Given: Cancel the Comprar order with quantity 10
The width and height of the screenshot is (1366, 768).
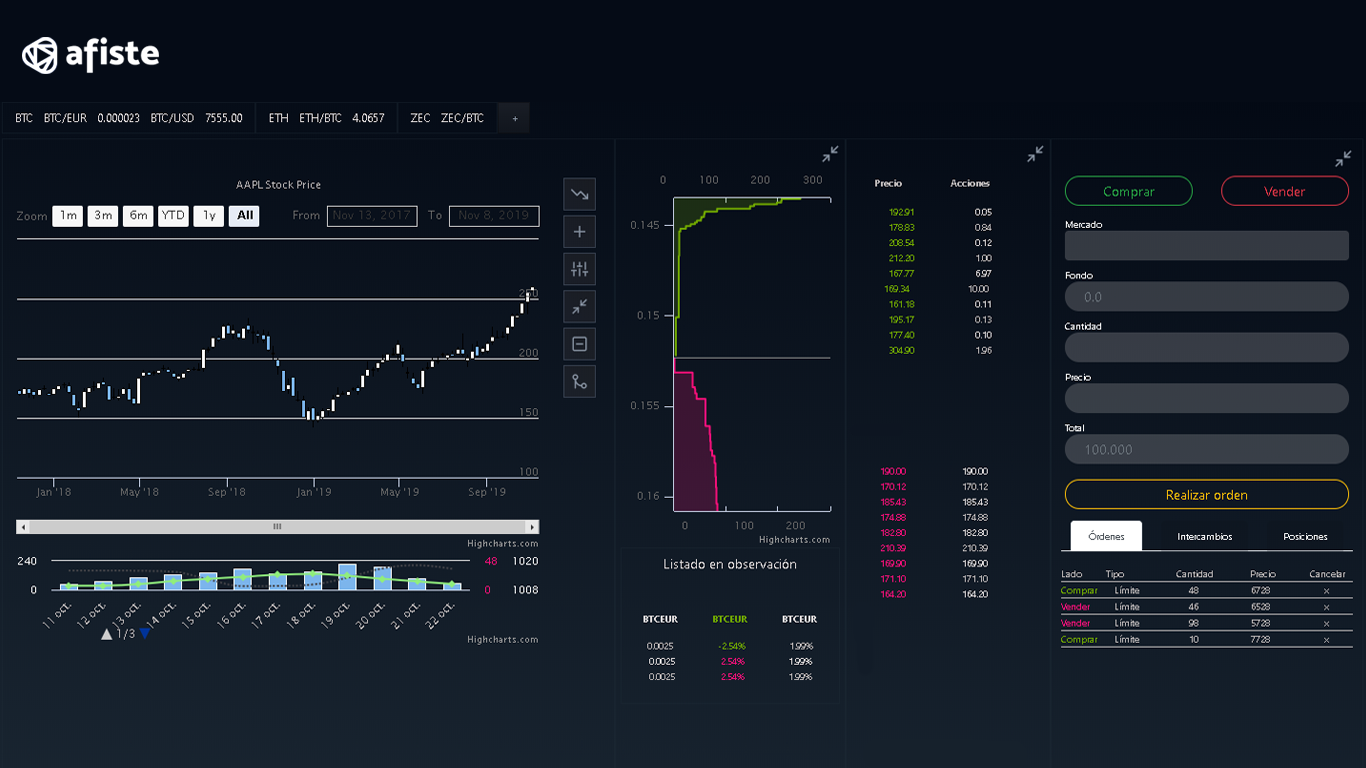Looking at the screenshot, I should coord(1326,640).
